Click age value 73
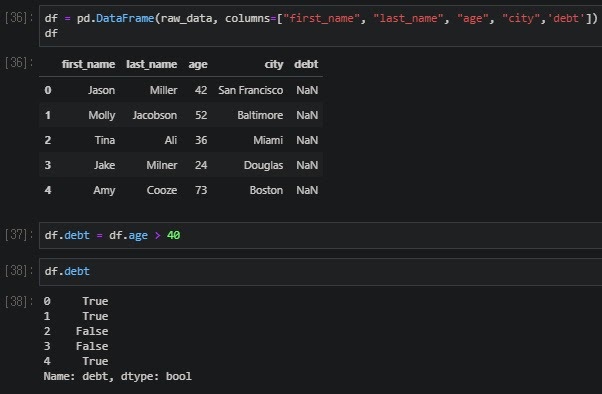The width and height of the screenshot is (602, 394). 201,190
